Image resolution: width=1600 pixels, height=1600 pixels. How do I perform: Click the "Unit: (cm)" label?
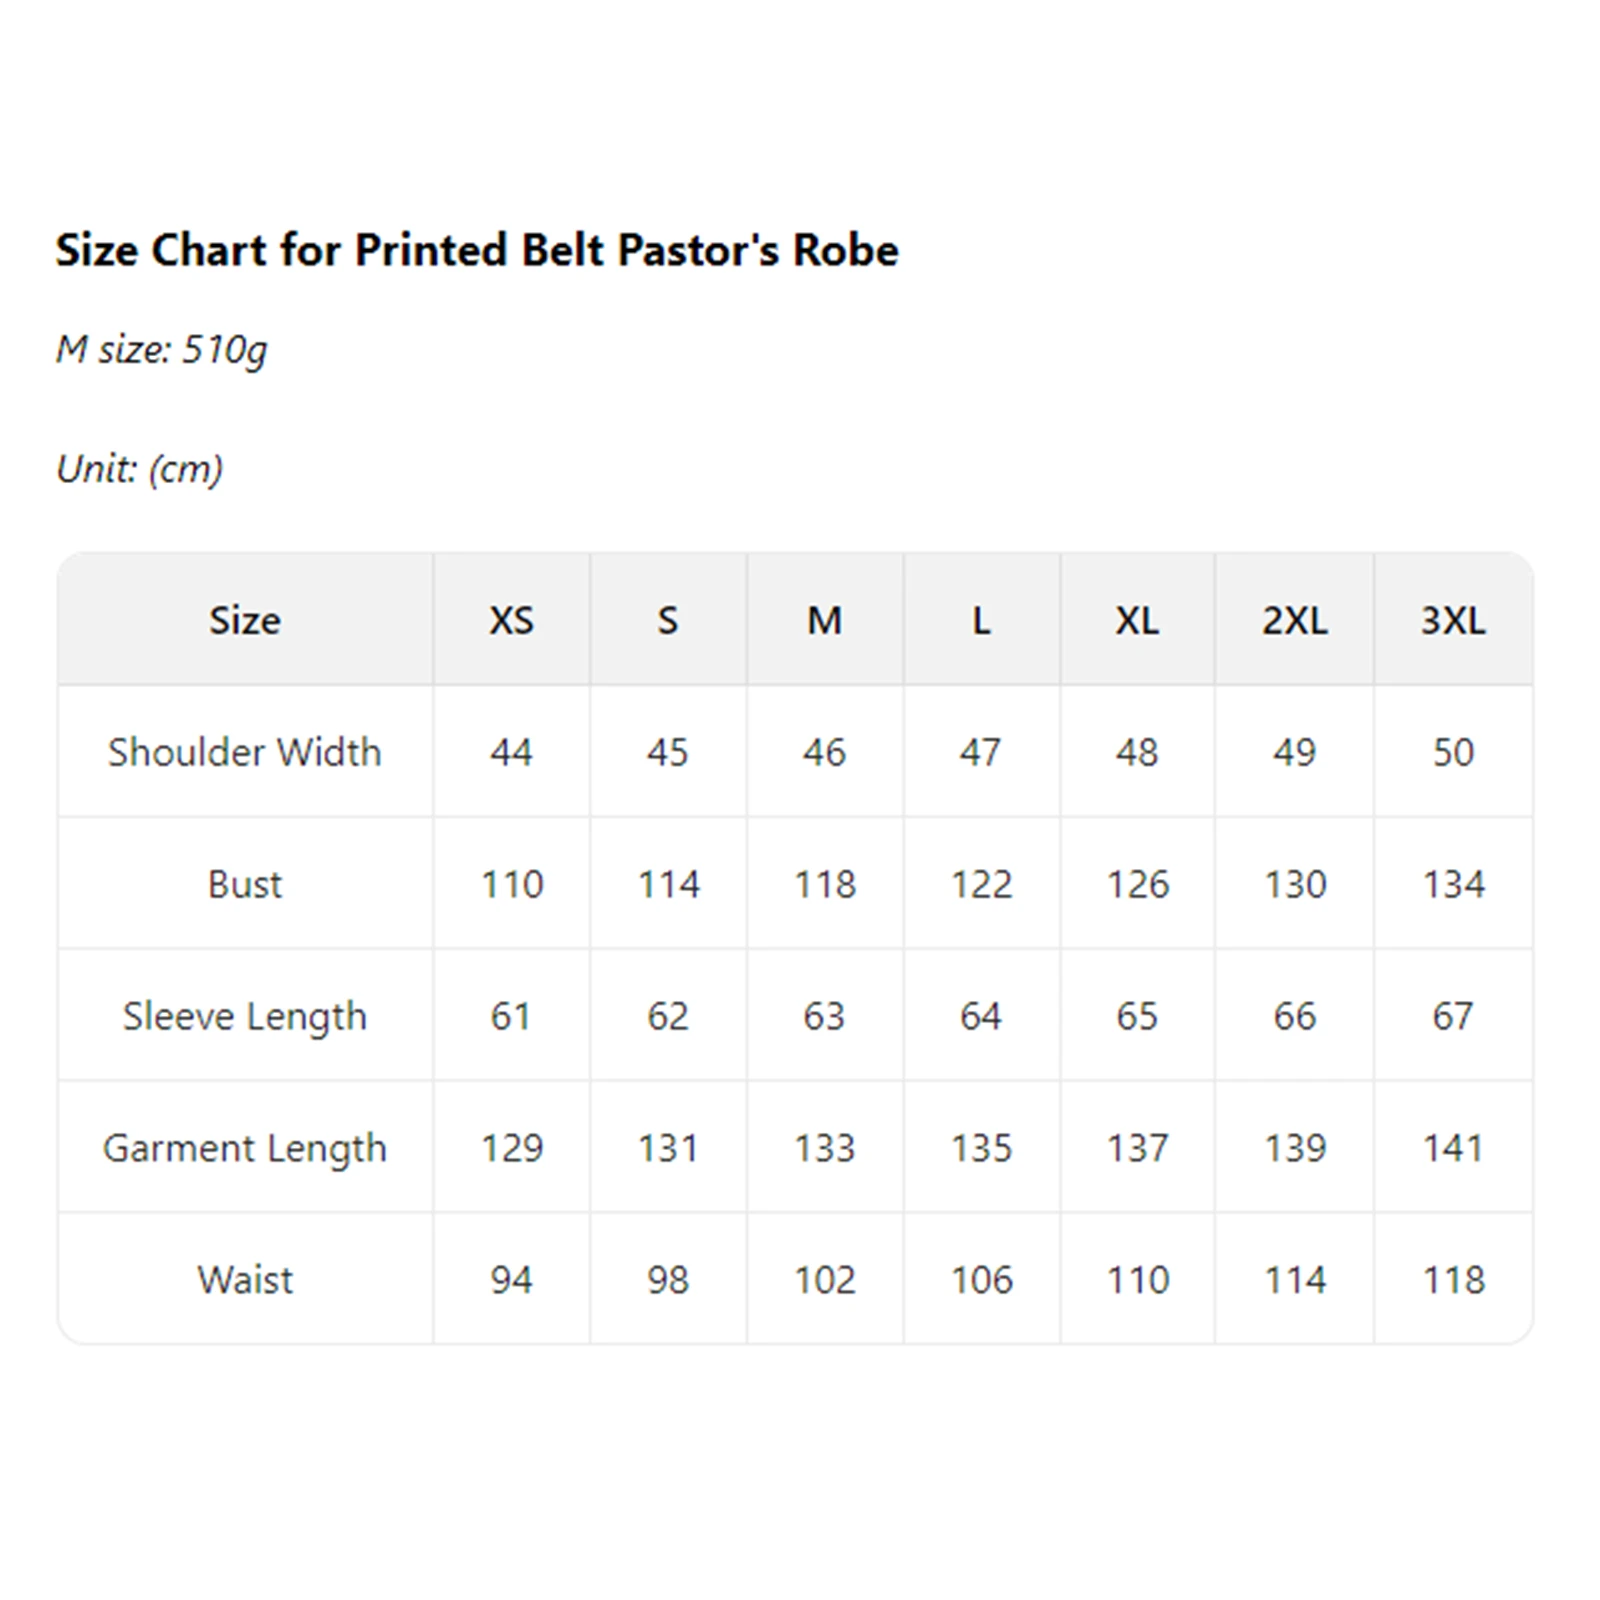[x=139, y=468]
